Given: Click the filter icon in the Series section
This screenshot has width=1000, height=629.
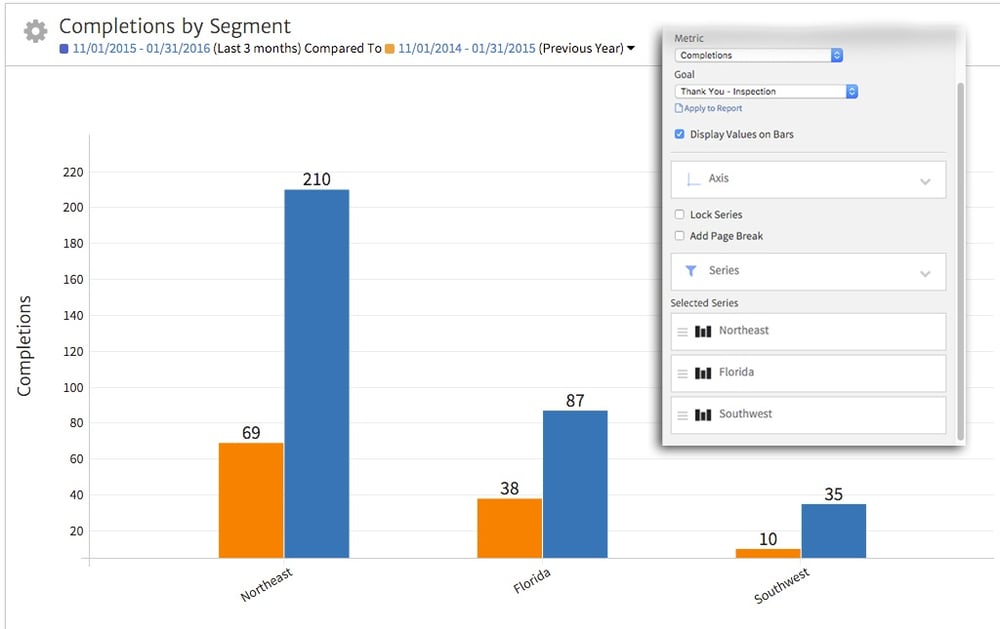Looking at the screenshot, I should coord(692,270).
